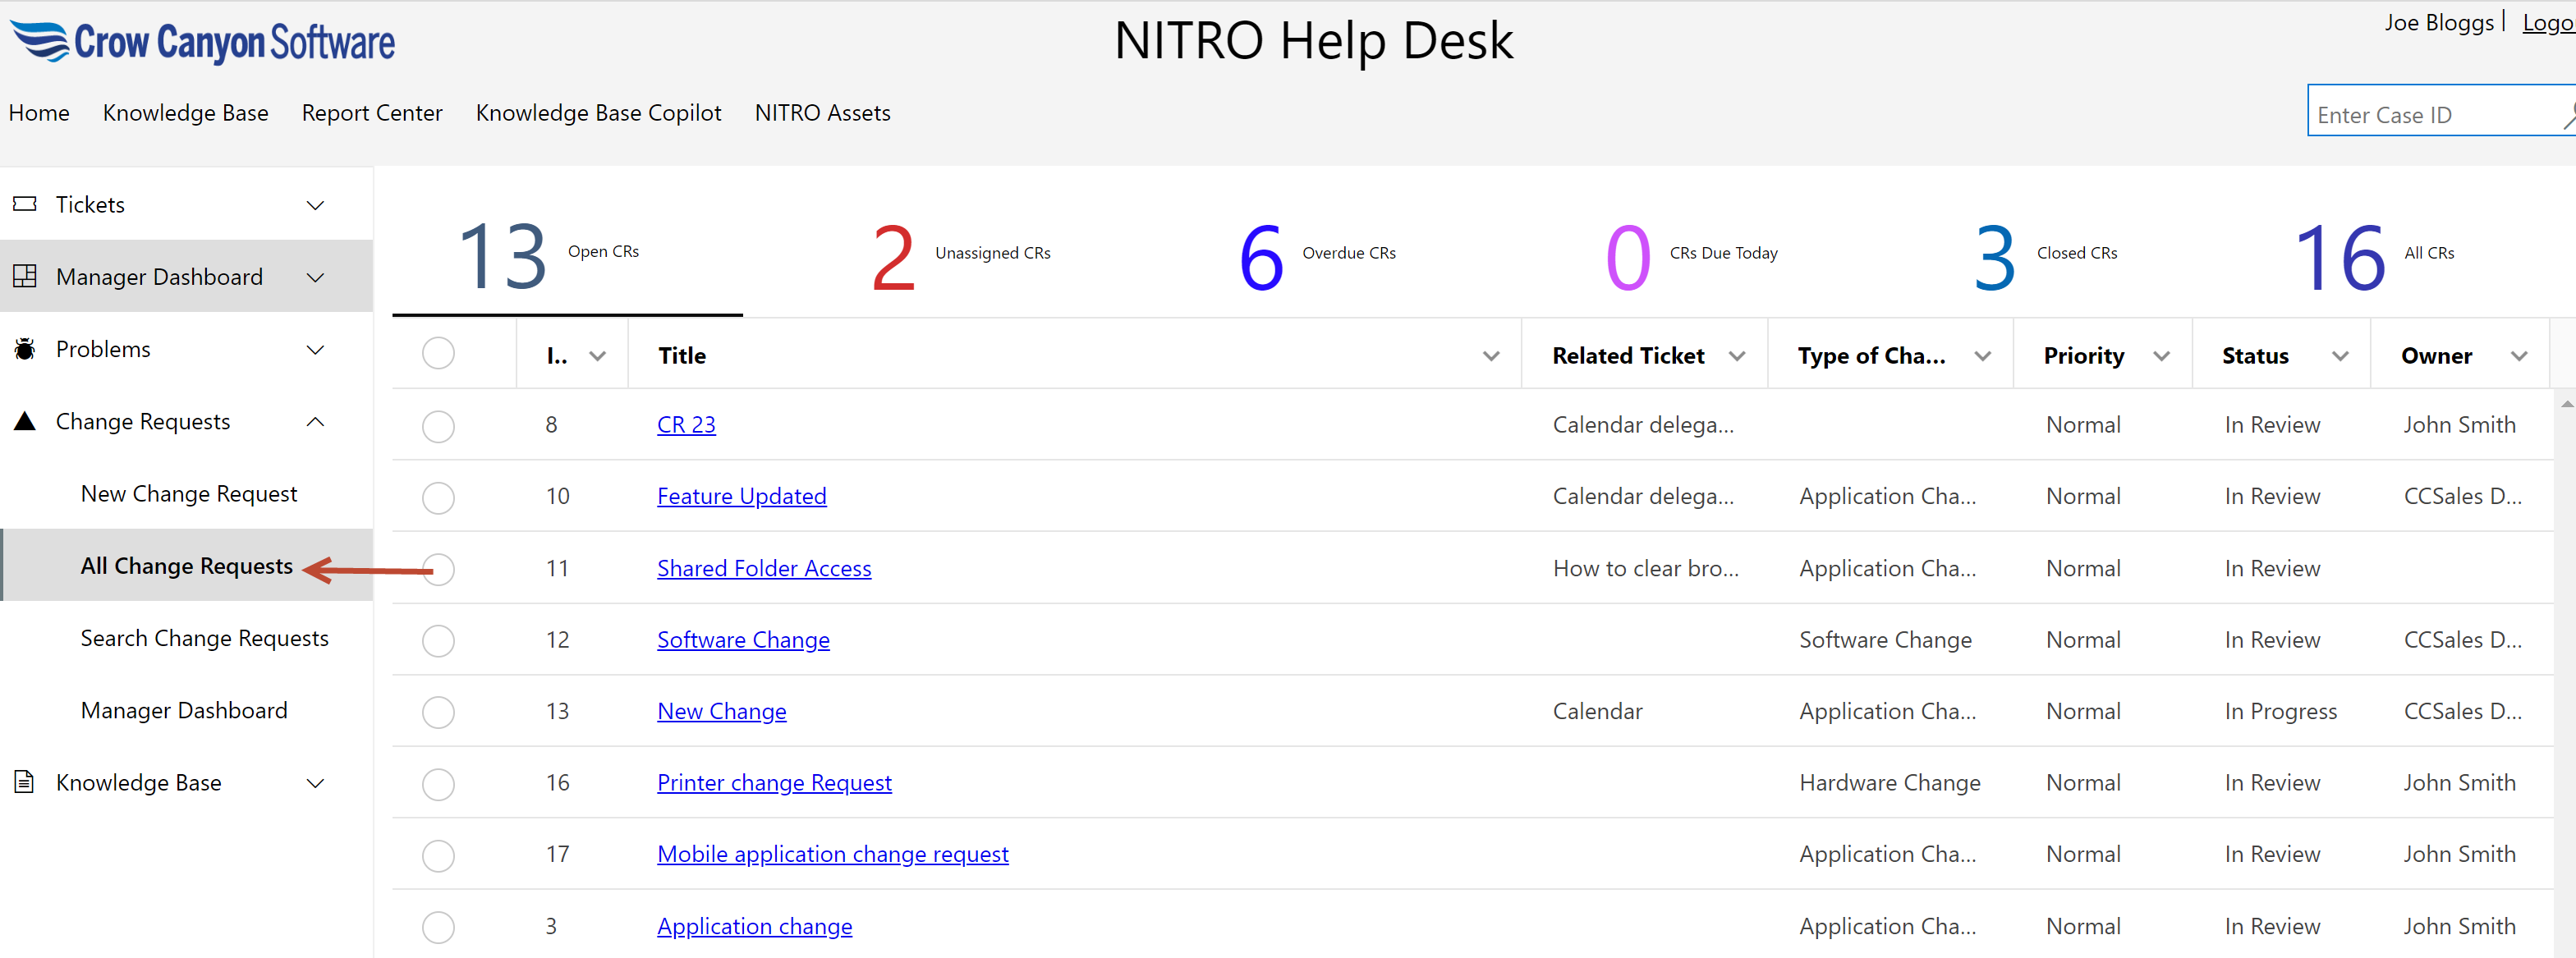Go to New Change Request in sidebar
Viewport: 2576px width, 958px height.
click(189, 494)
